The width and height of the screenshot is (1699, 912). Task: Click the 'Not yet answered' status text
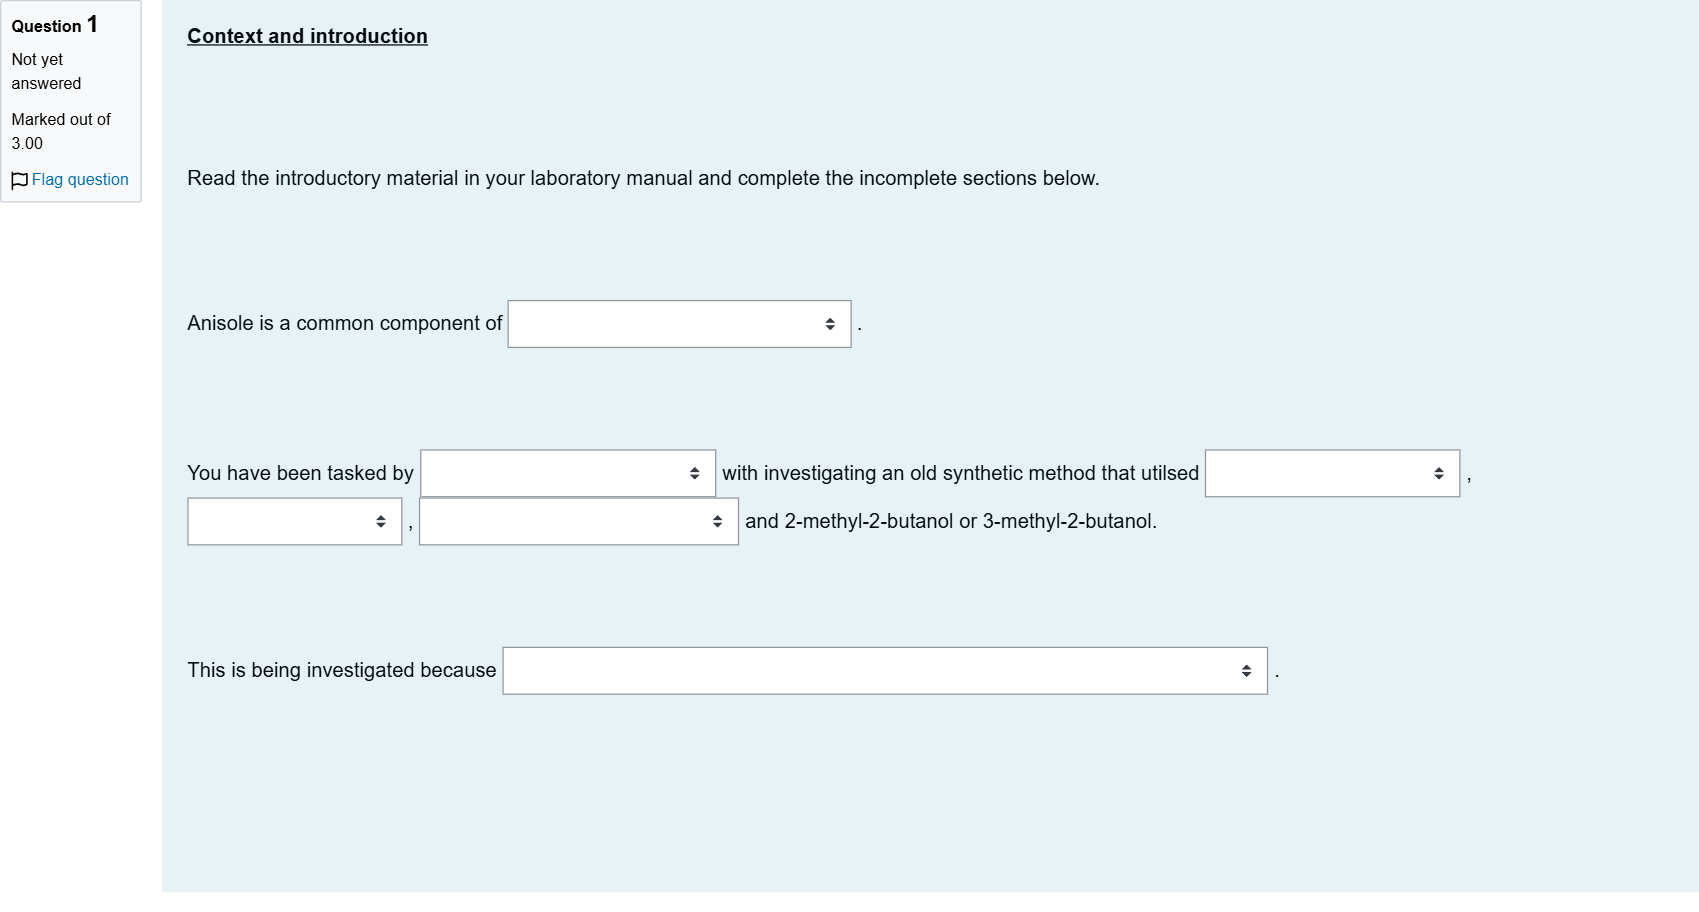[x=46, y=72]
